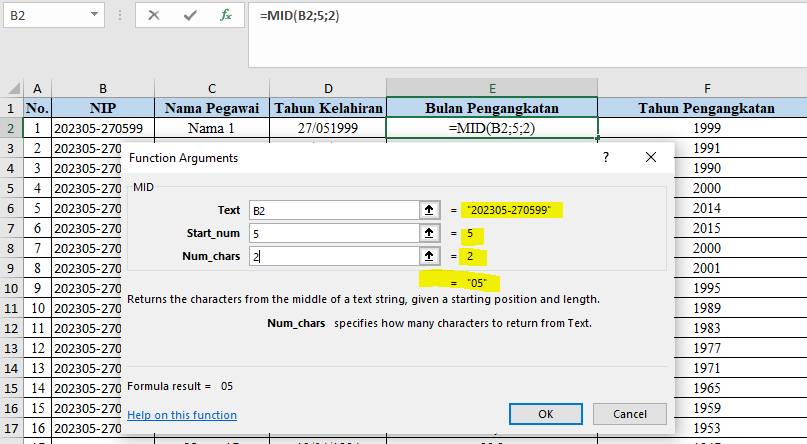
Task: Select row 10 header
Action: (x=11, y=288)
